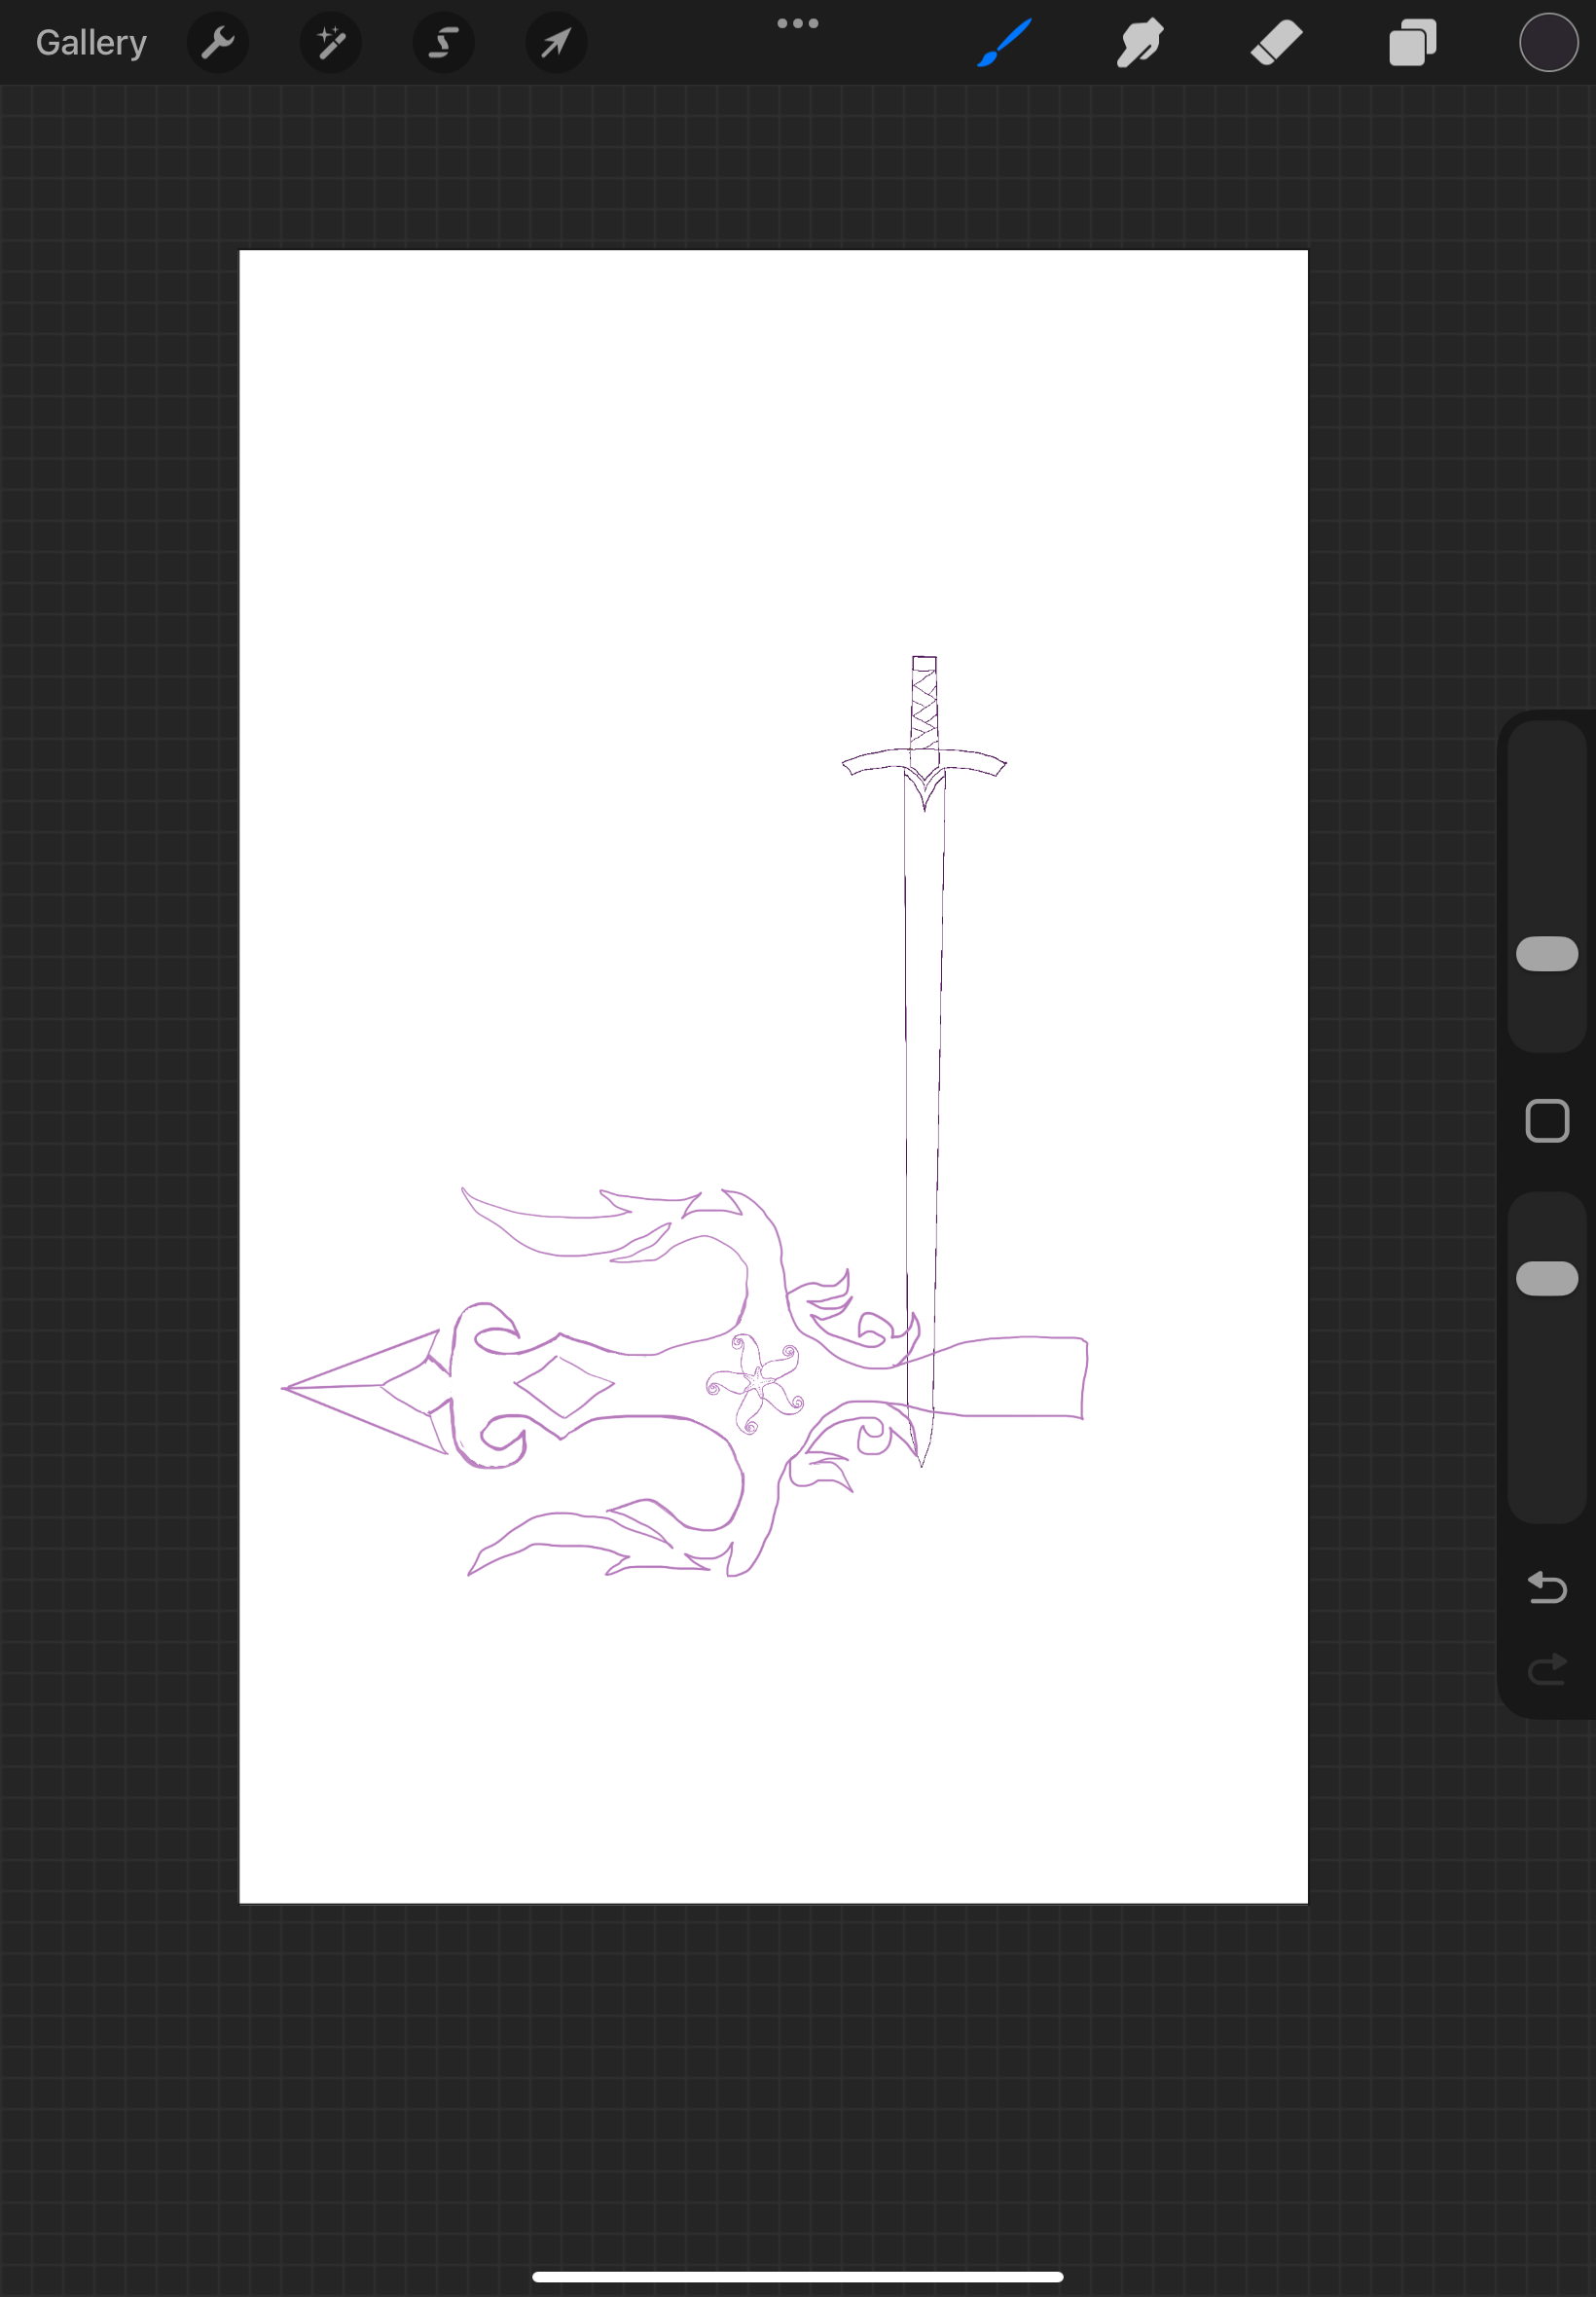1596x2297 pixels.
Task: Tap the square Modify button in sidebar
Action: (1546, 1120)
